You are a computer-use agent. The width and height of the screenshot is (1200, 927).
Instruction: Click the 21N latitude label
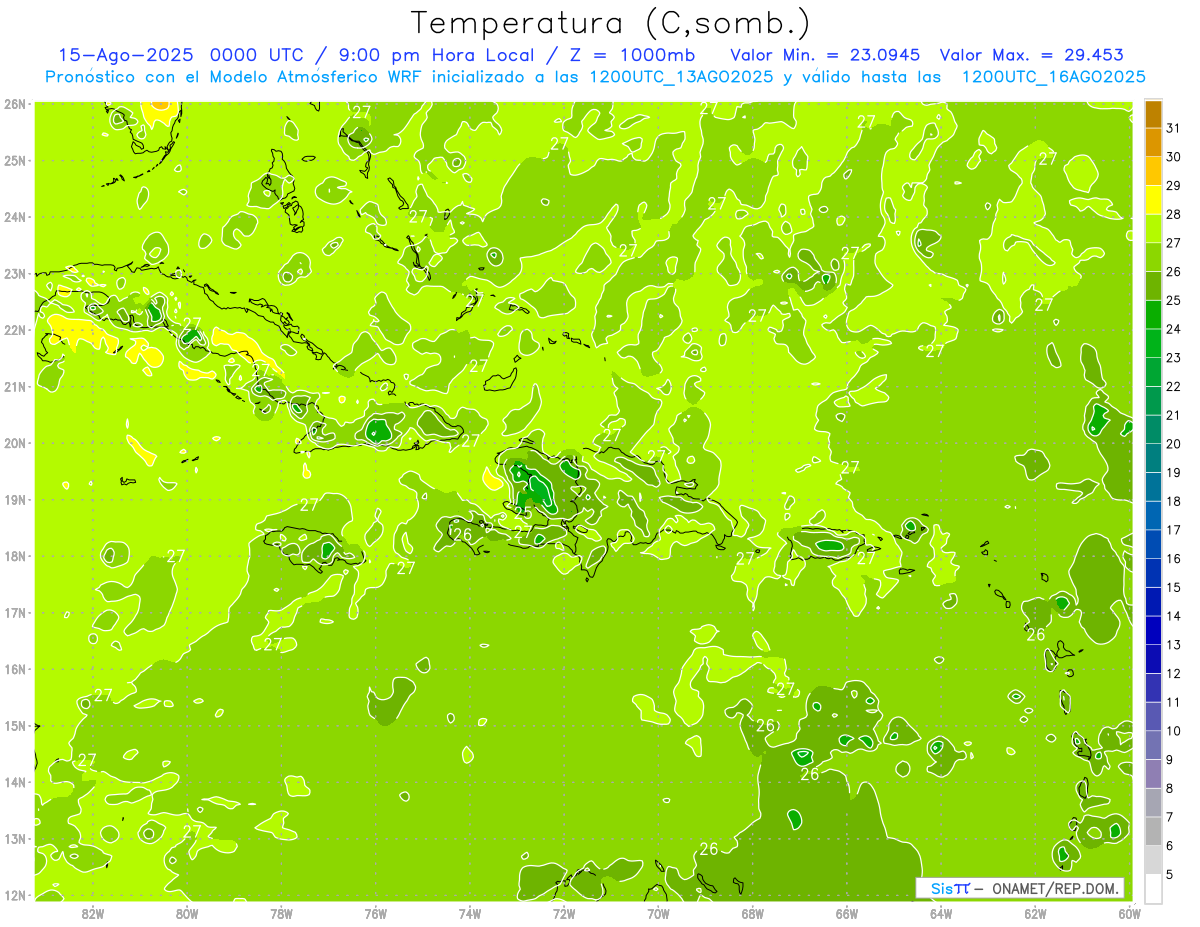(15, 386)
